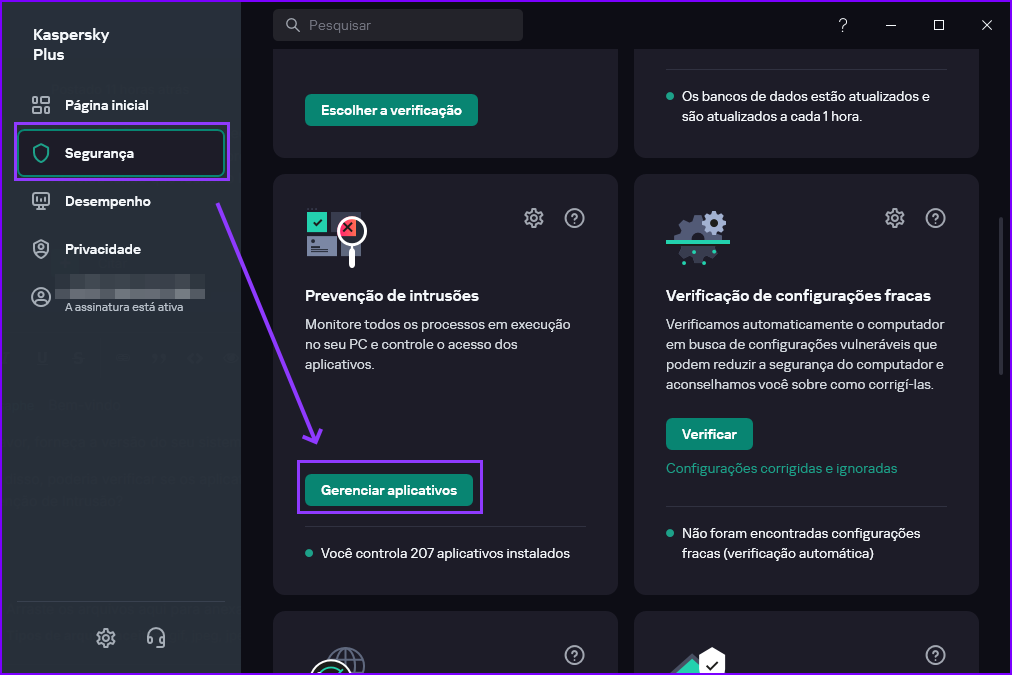Click the Segurança shield icon
Screen dimensions: 1012x675
tap(41, 153)
